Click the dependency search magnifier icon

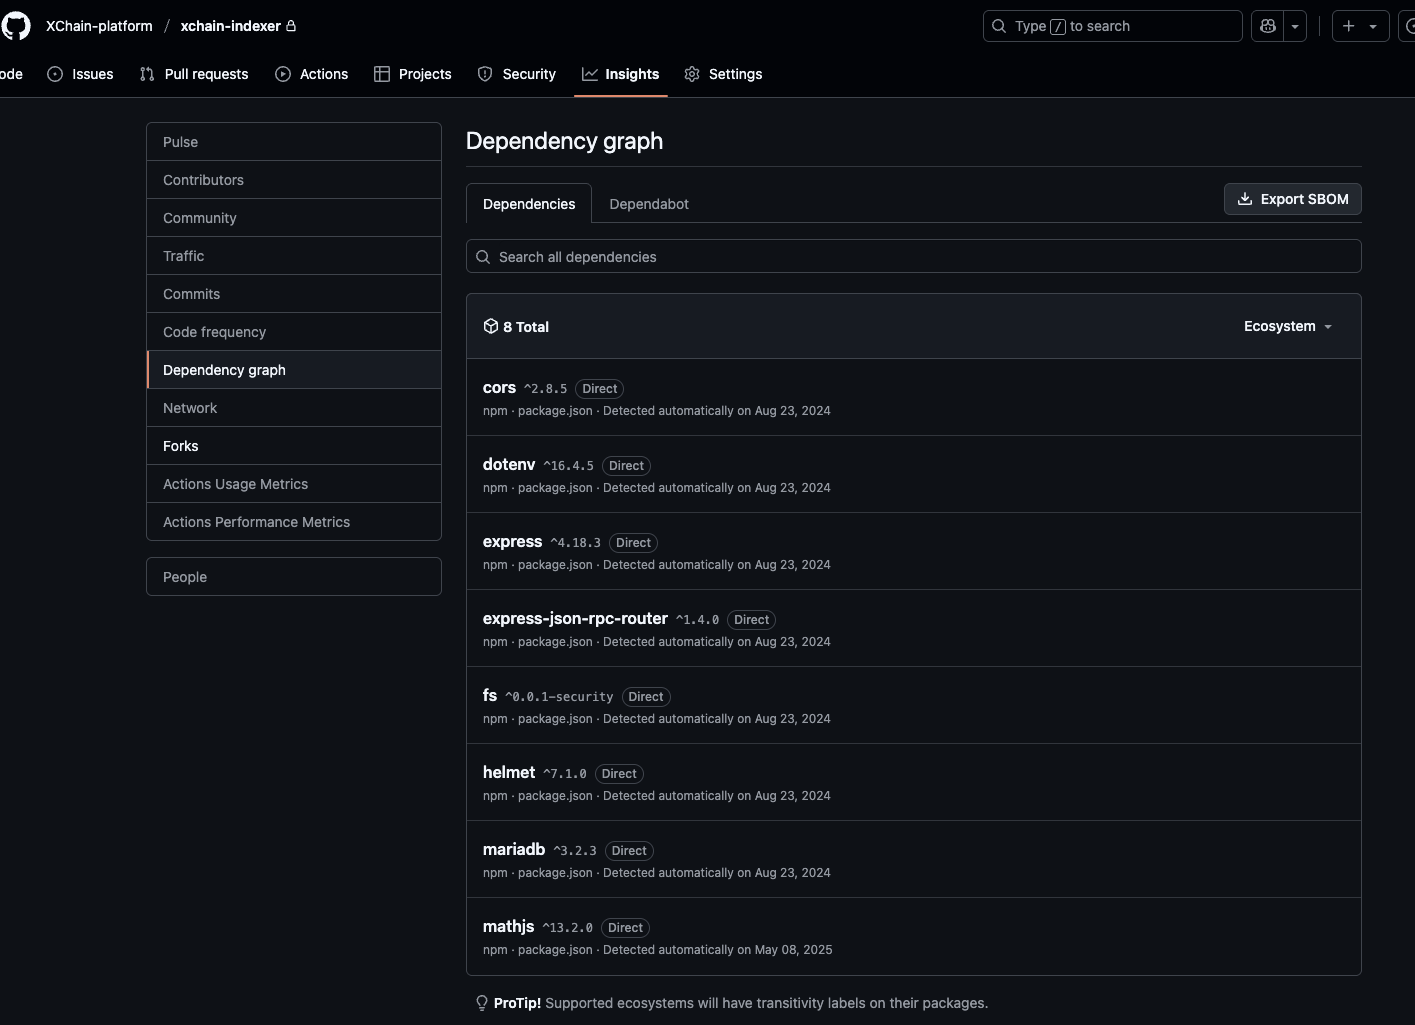tap(483, 257)
